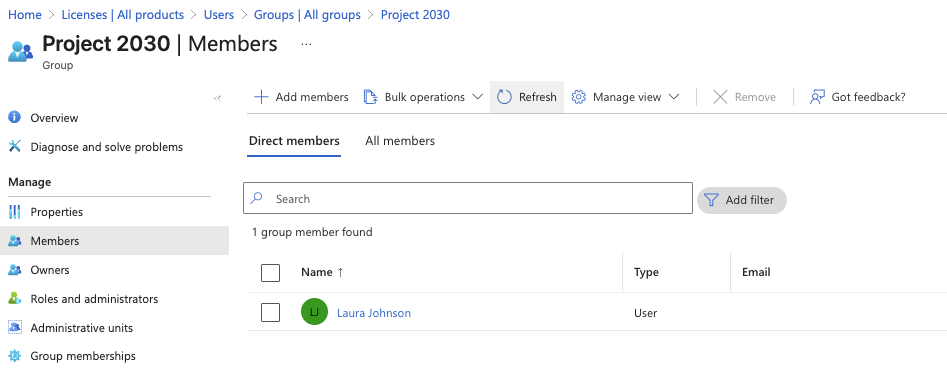The image size is (947, 372).
Task: Open Roles and administrators icon
Action: pos(15,299)
